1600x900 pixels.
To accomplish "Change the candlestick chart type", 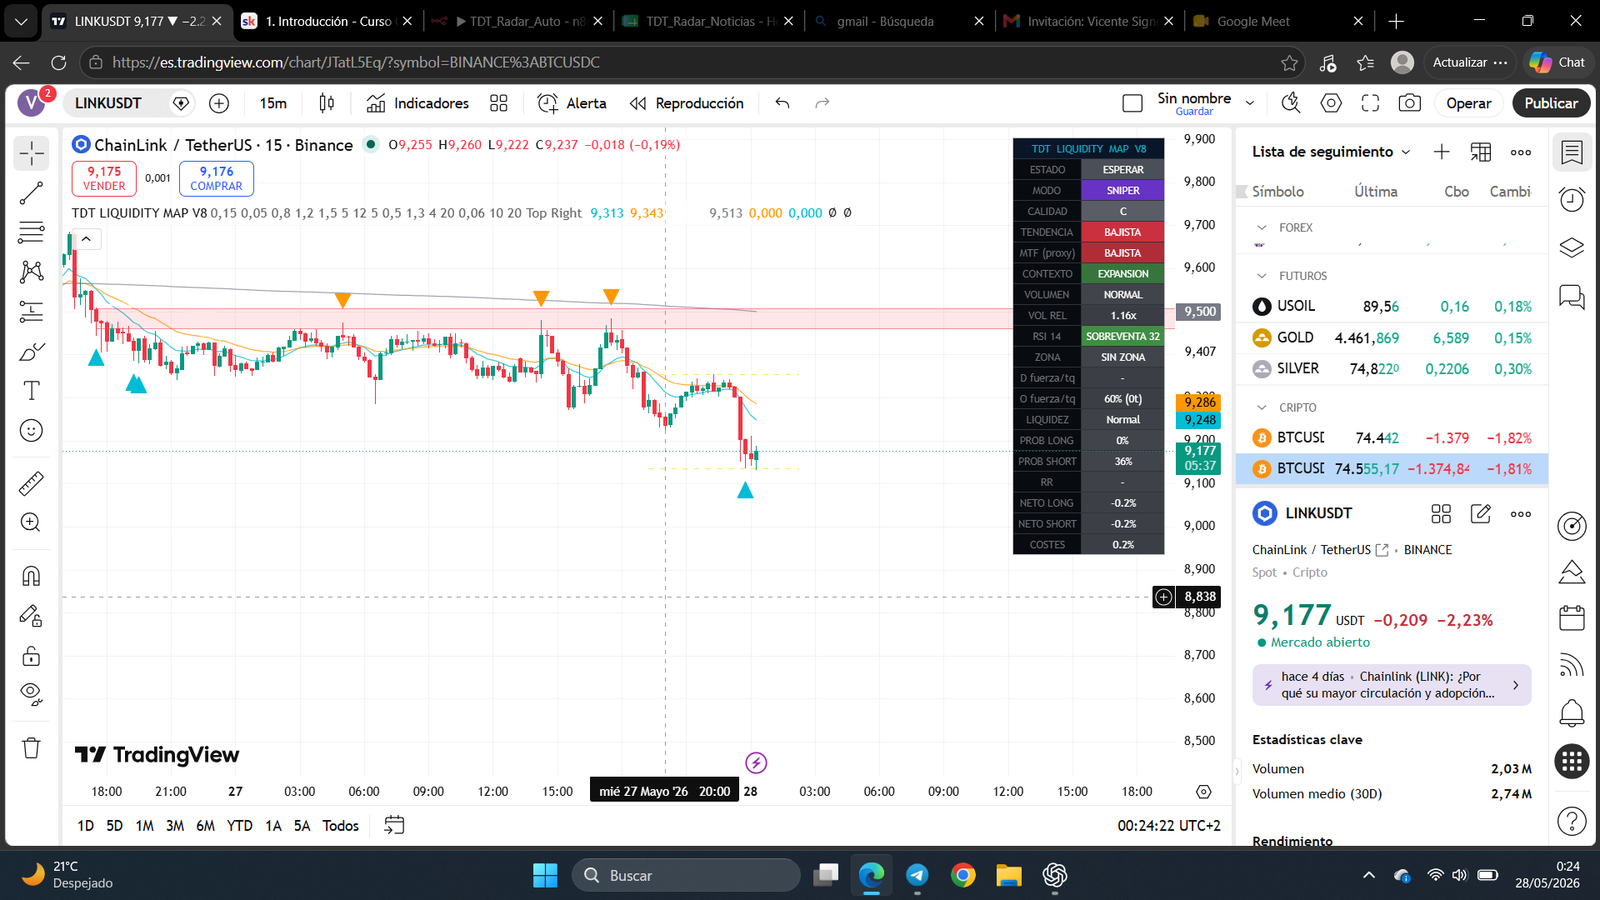I will pyautogui.click(x=327, y=103).
